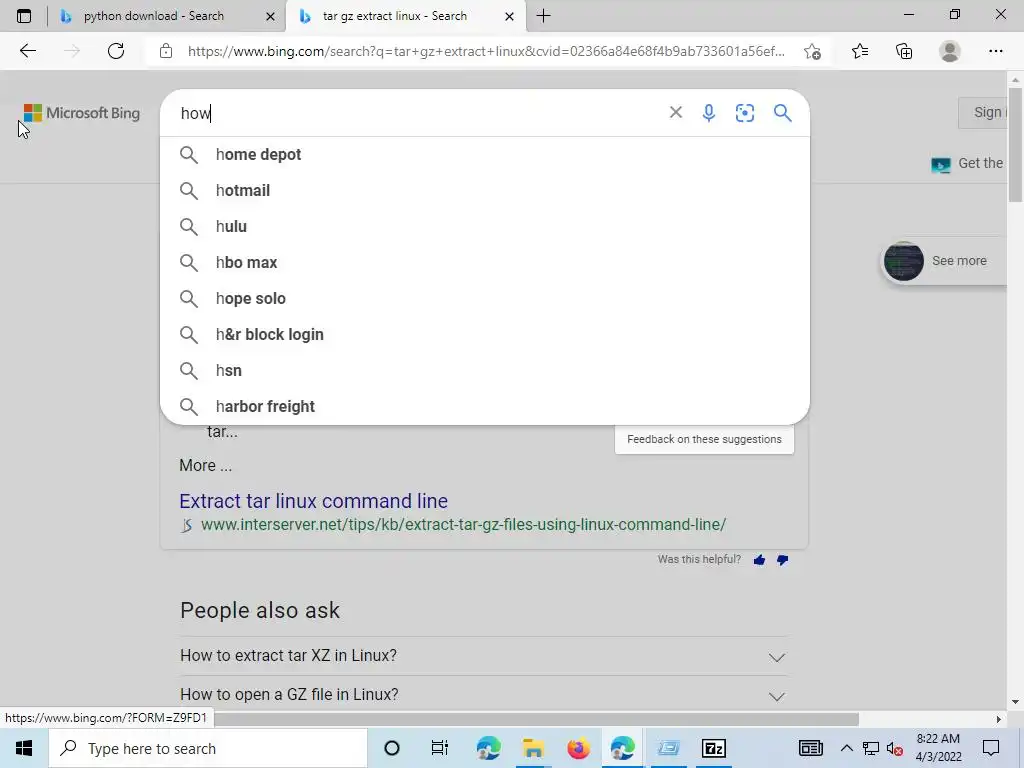
Task: Show hidden system tray icons
Action: (x=846, y=748)
